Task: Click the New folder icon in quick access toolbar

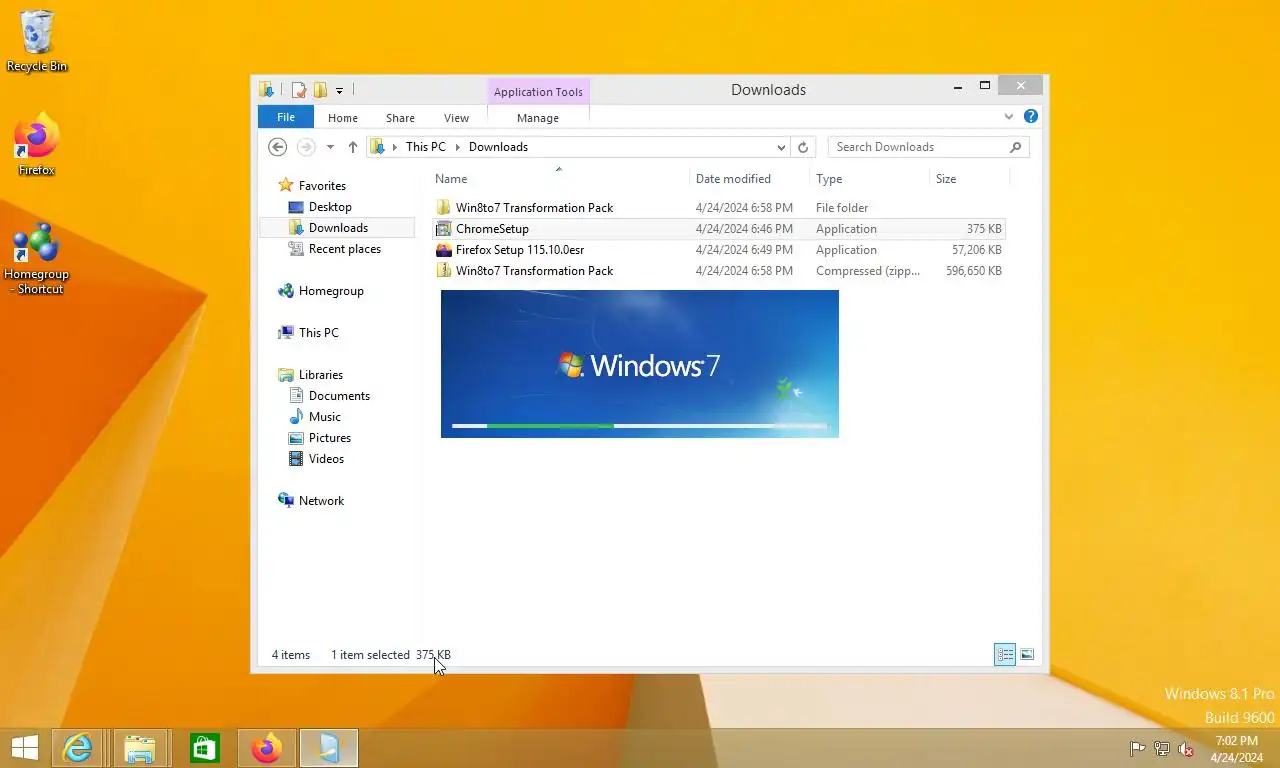Action: [320, 90]
